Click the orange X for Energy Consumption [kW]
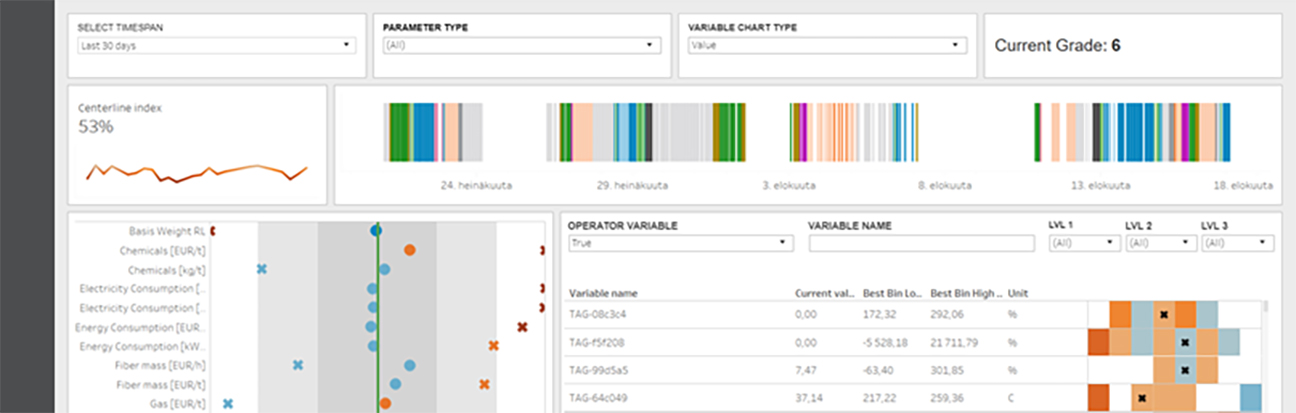Image resolution: width=1296 pixels, height=413 pixels. [494, 346]
